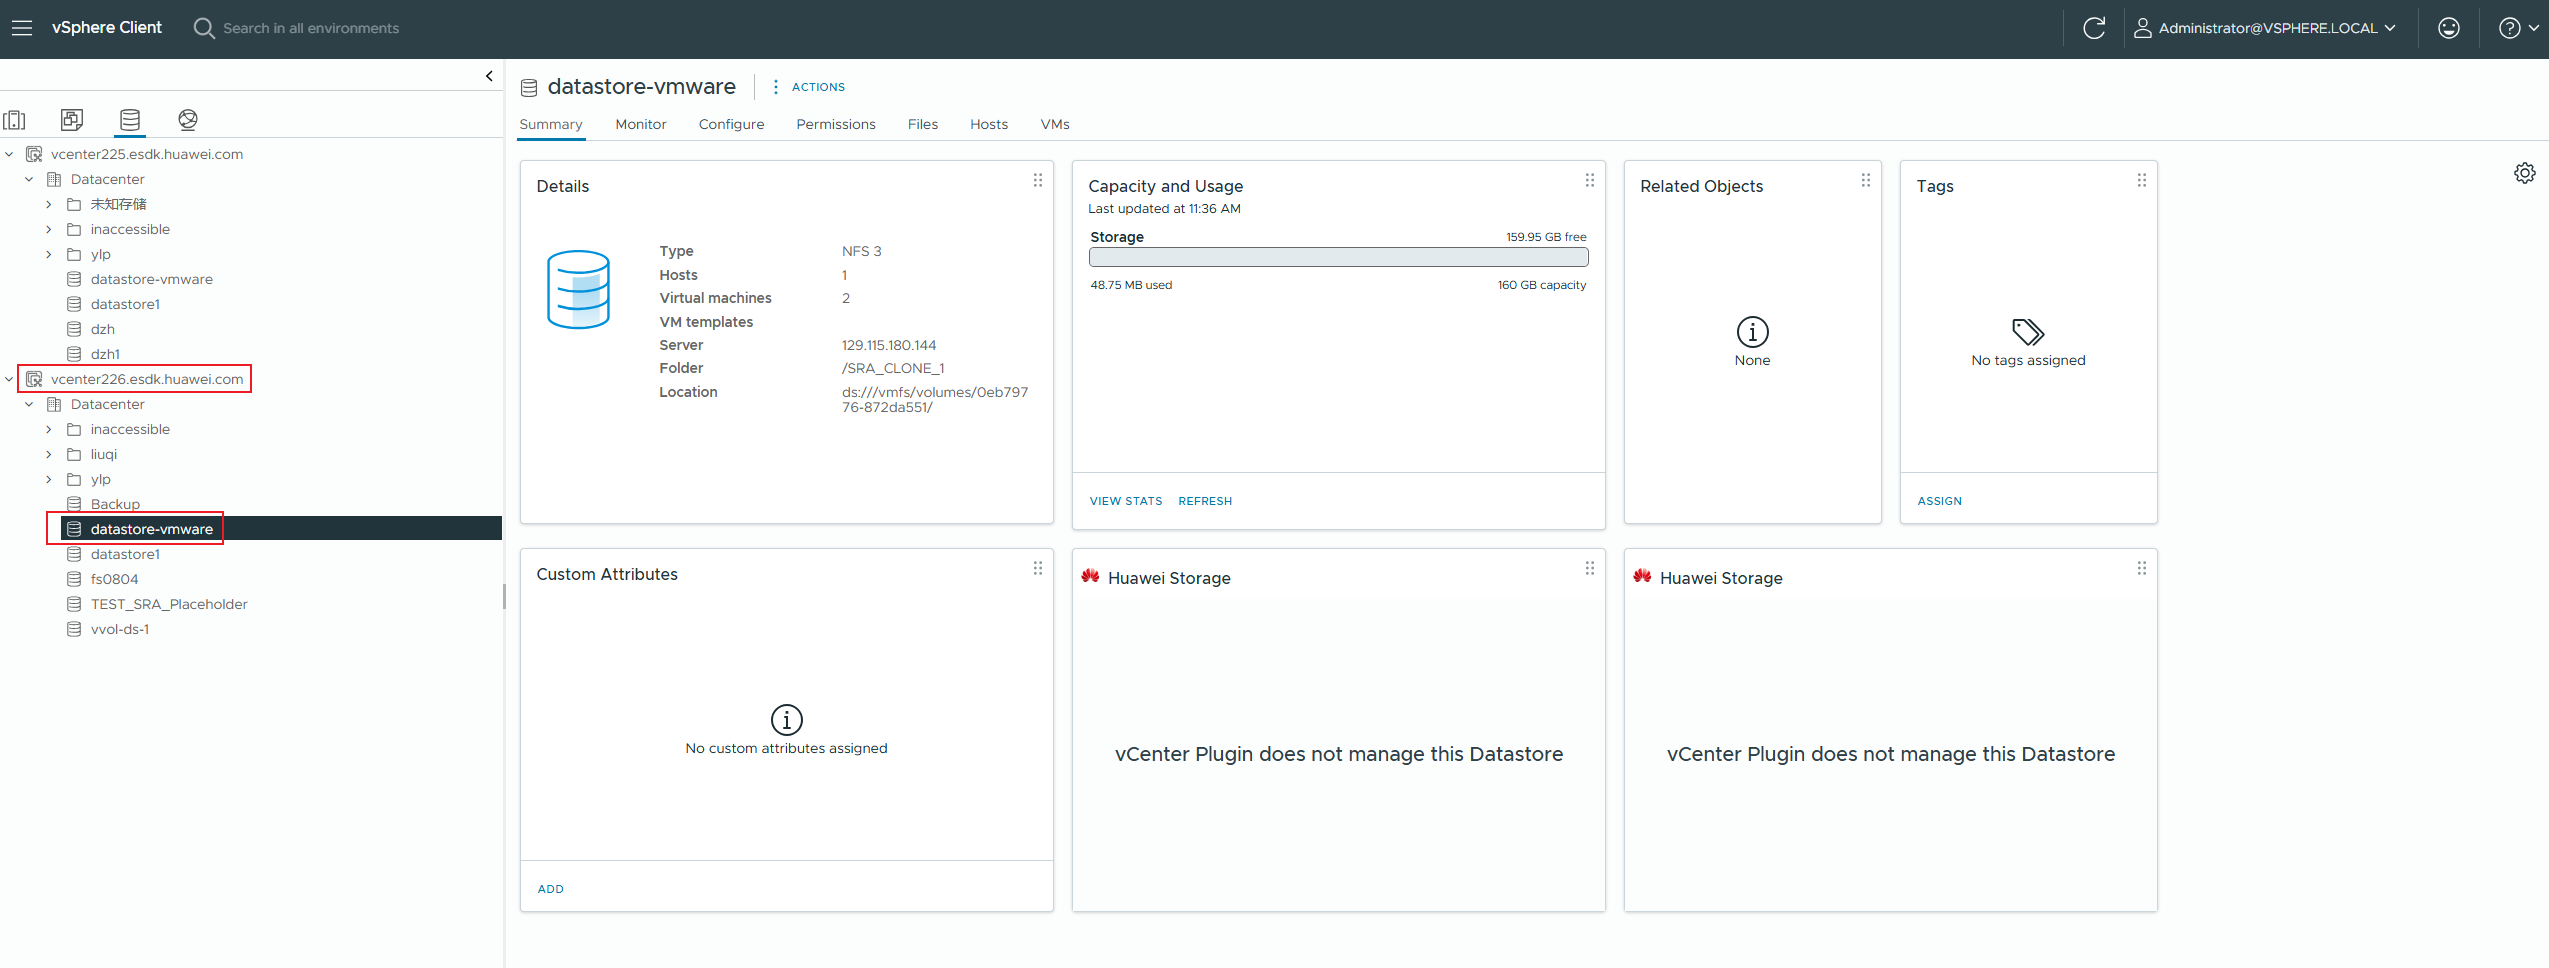Click info icon in Custom Attributes card

pos(786,719)
